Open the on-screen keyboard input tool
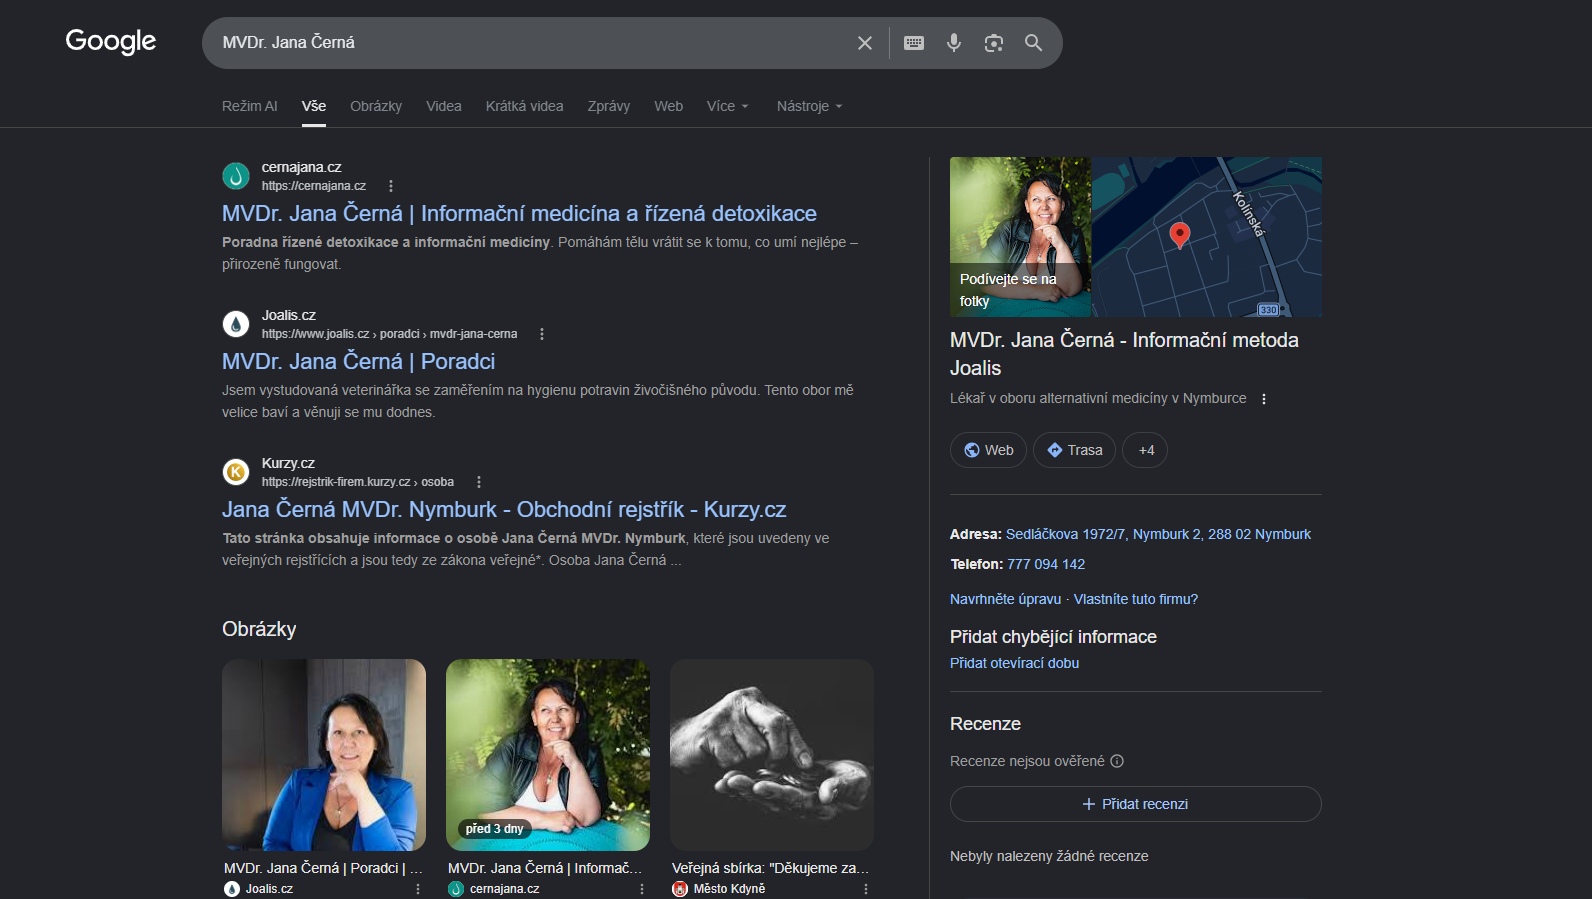The width and height of the screenshot is (1592, 899). point(914,43)
